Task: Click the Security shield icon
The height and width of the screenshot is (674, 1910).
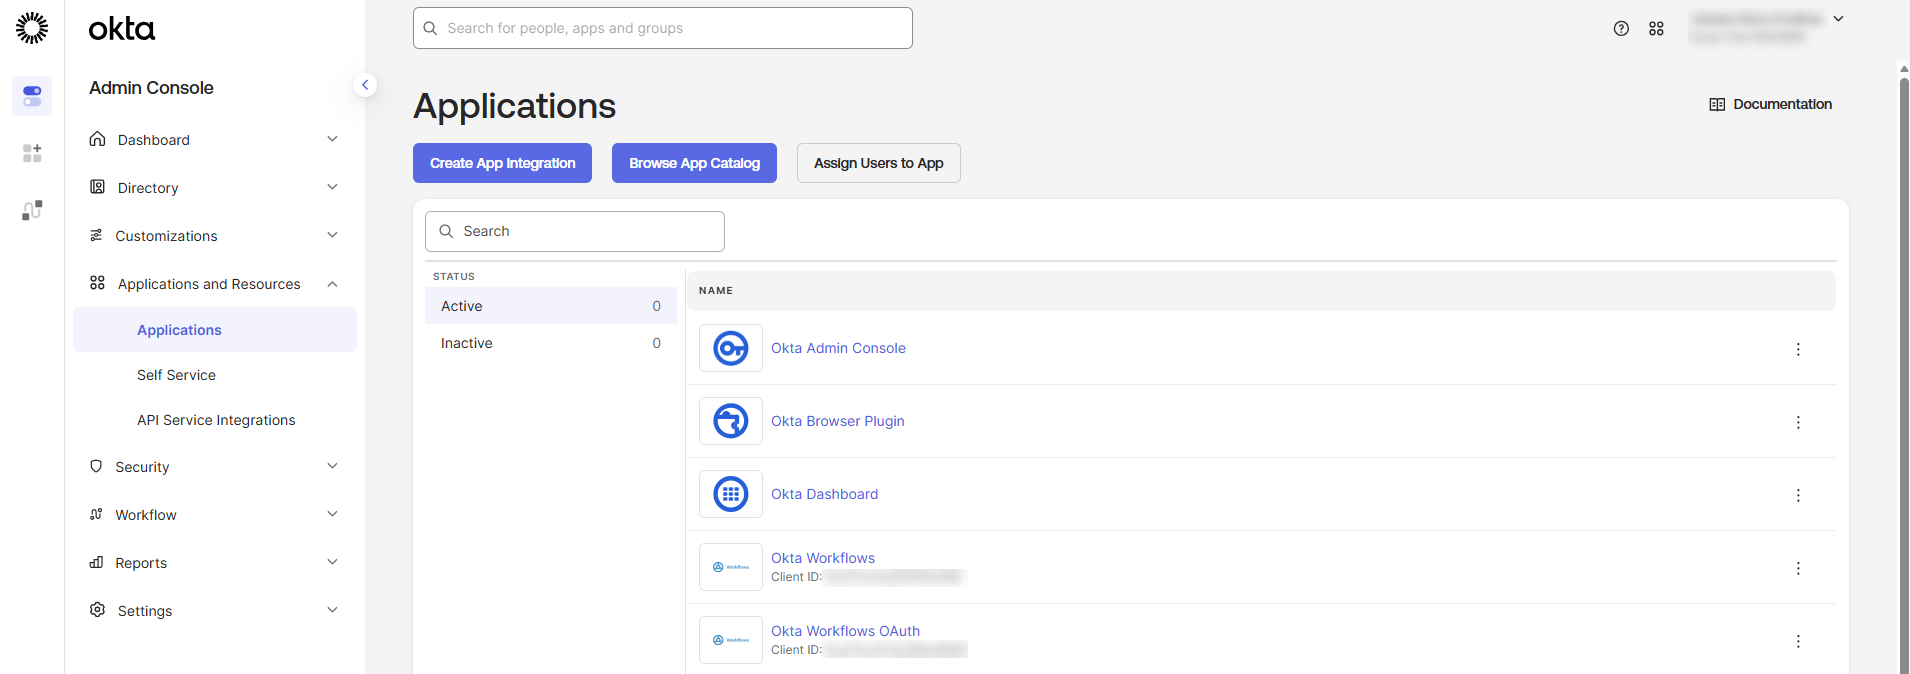Action: coord(96,466)
